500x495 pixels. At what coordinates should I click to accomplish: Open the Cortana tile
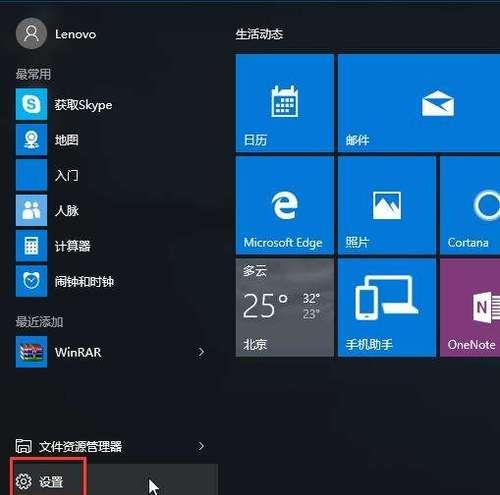(x=470, y=205)
